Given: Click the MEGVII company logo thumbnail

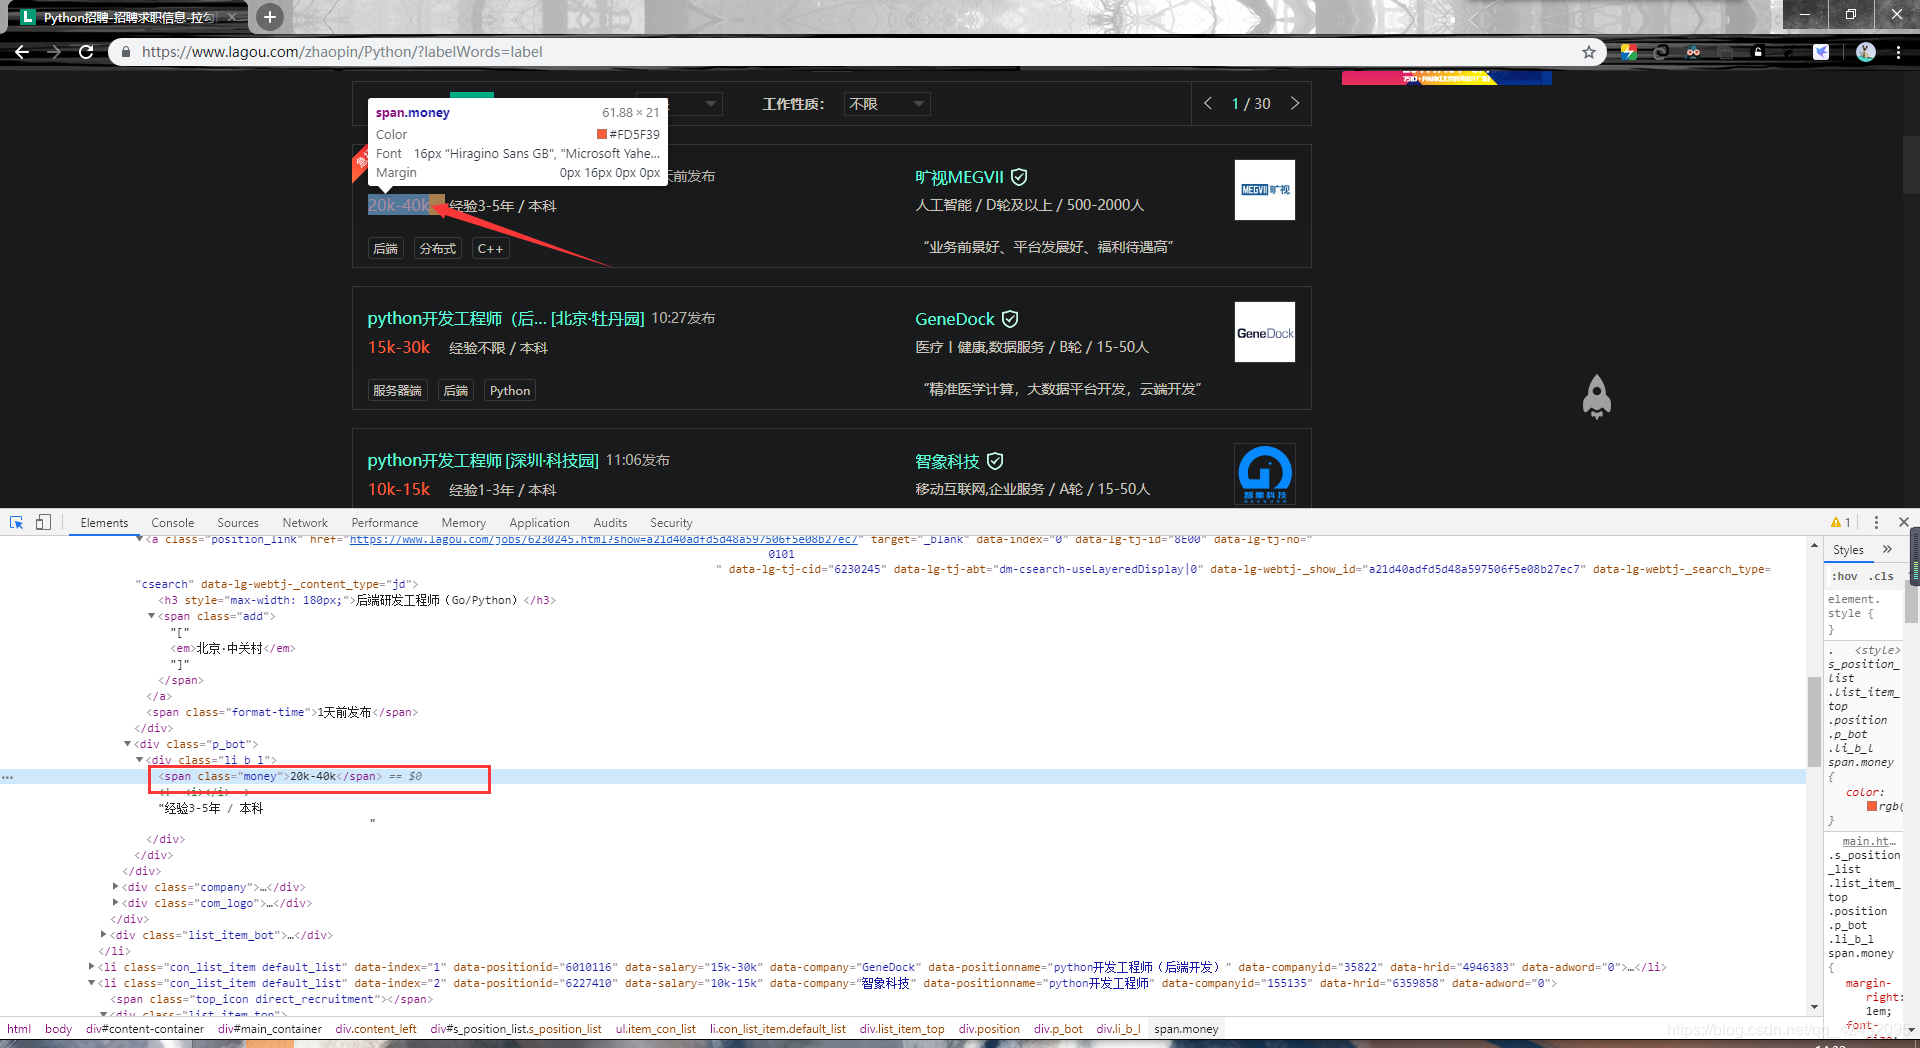Looking at the screenshot, I should click(x=1265, y=190).
